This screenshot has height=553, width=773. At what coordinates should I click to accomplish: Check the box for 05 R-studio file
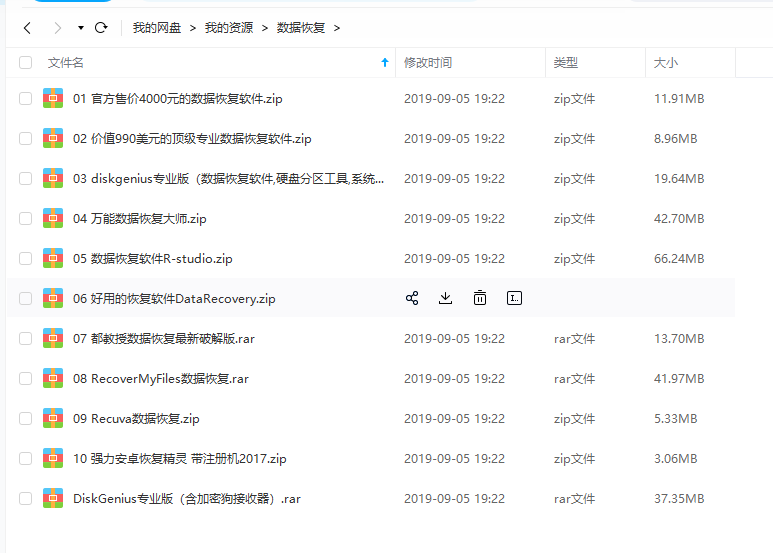click(26, 258)
